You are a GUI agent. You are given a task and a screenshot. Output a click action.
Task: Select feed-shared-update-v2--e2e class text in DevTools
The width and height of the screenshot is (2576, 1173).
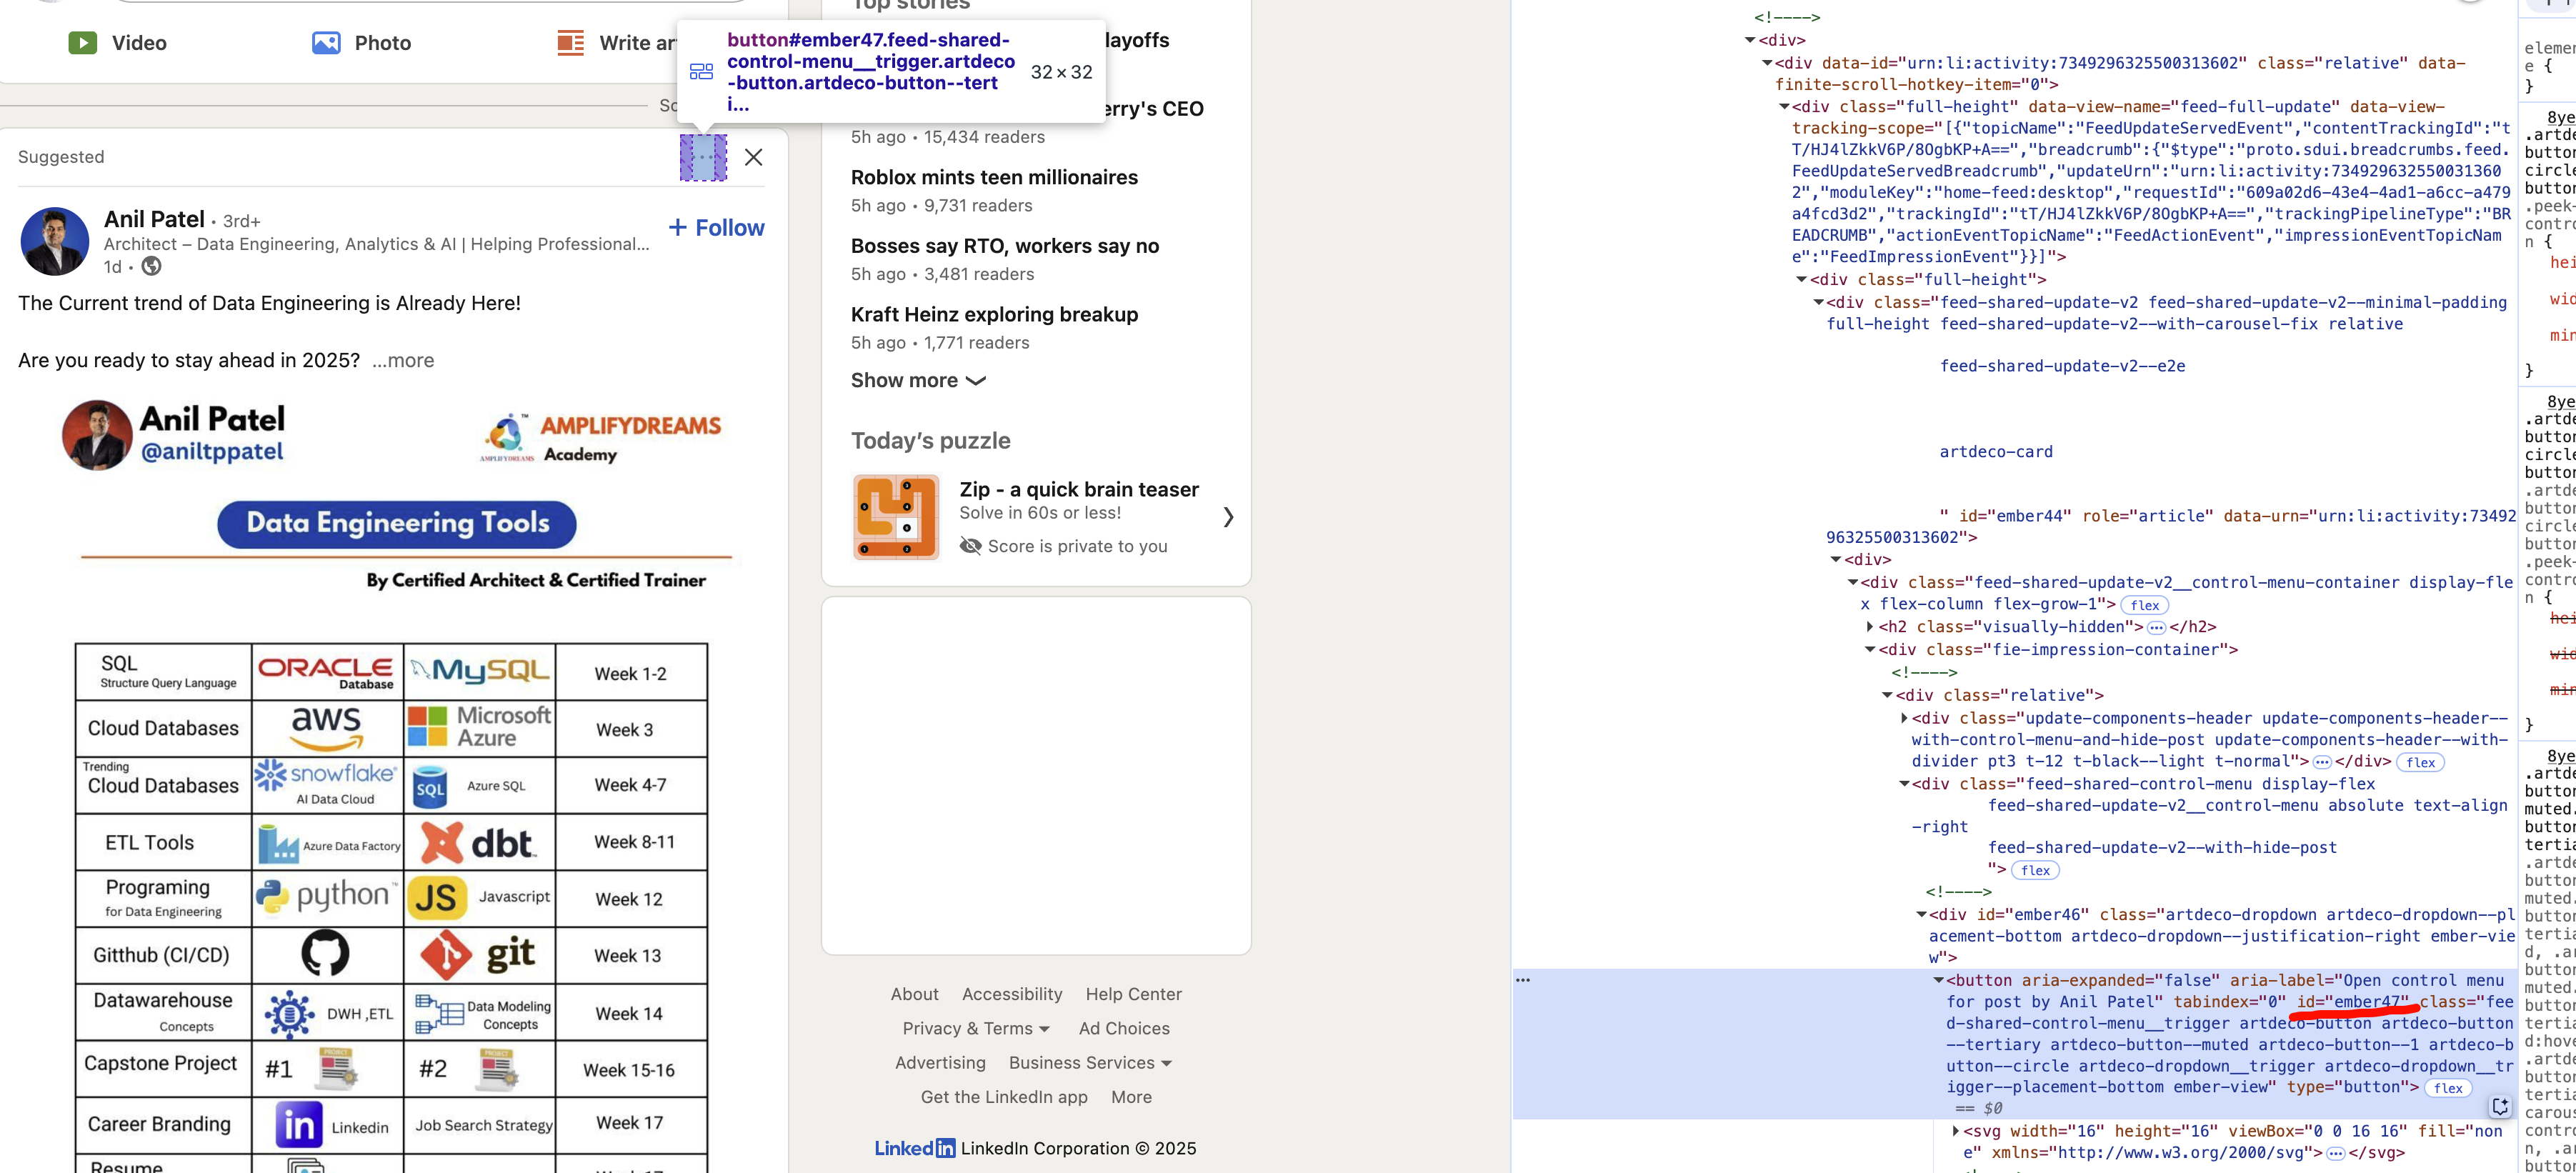coord(2062,366)
